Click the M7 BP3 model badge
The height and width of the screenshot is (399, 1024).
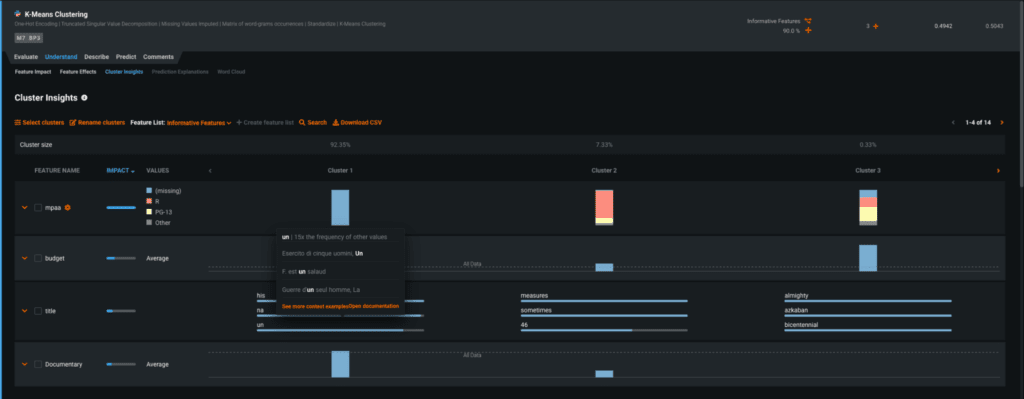(x=29, y=38)
